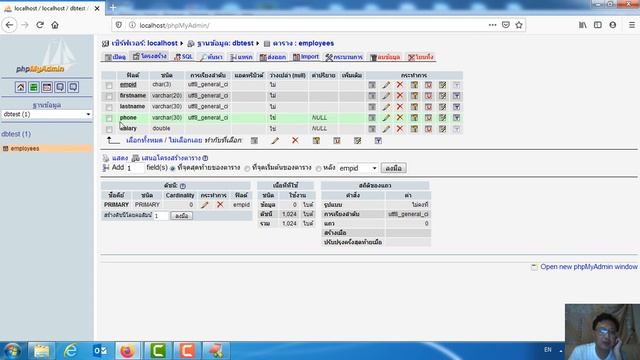The height and width of the screenshot is (360, 640).
Task: Click the dbtest (1) link in left panel
Action: (16, 134)
